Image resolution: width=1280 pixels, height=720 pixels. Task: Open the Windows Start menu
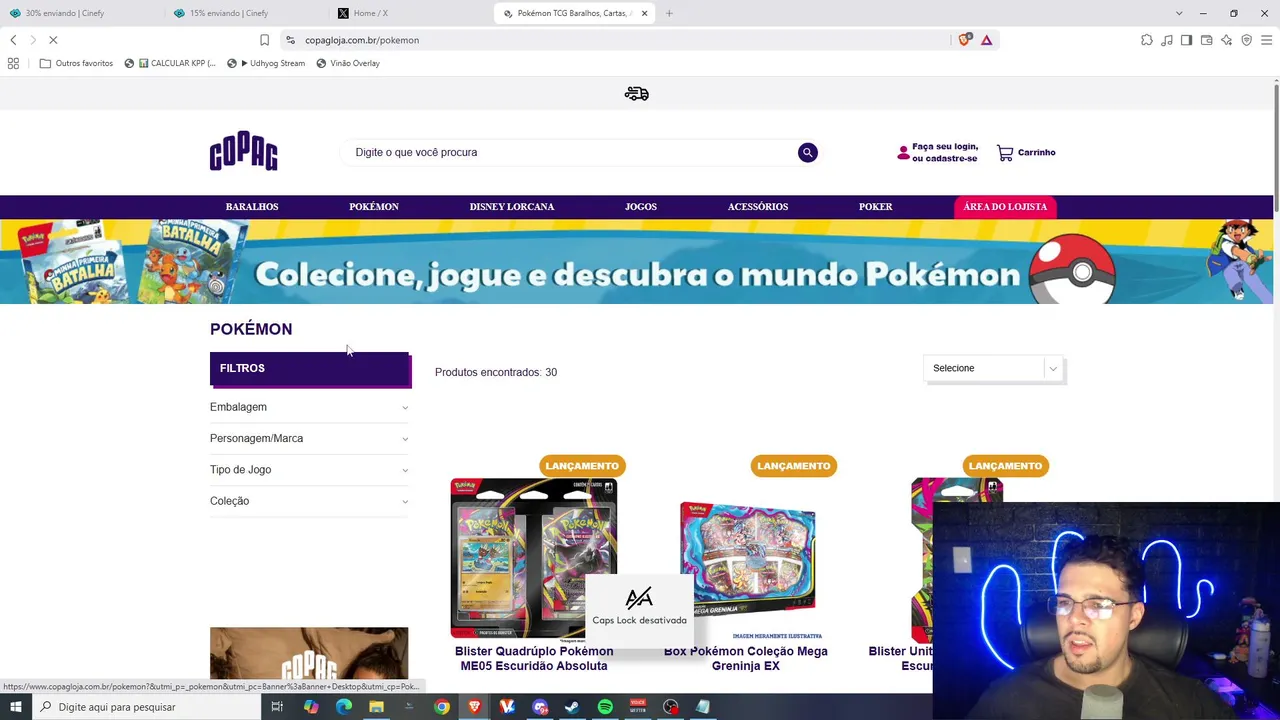click(15, 707)
